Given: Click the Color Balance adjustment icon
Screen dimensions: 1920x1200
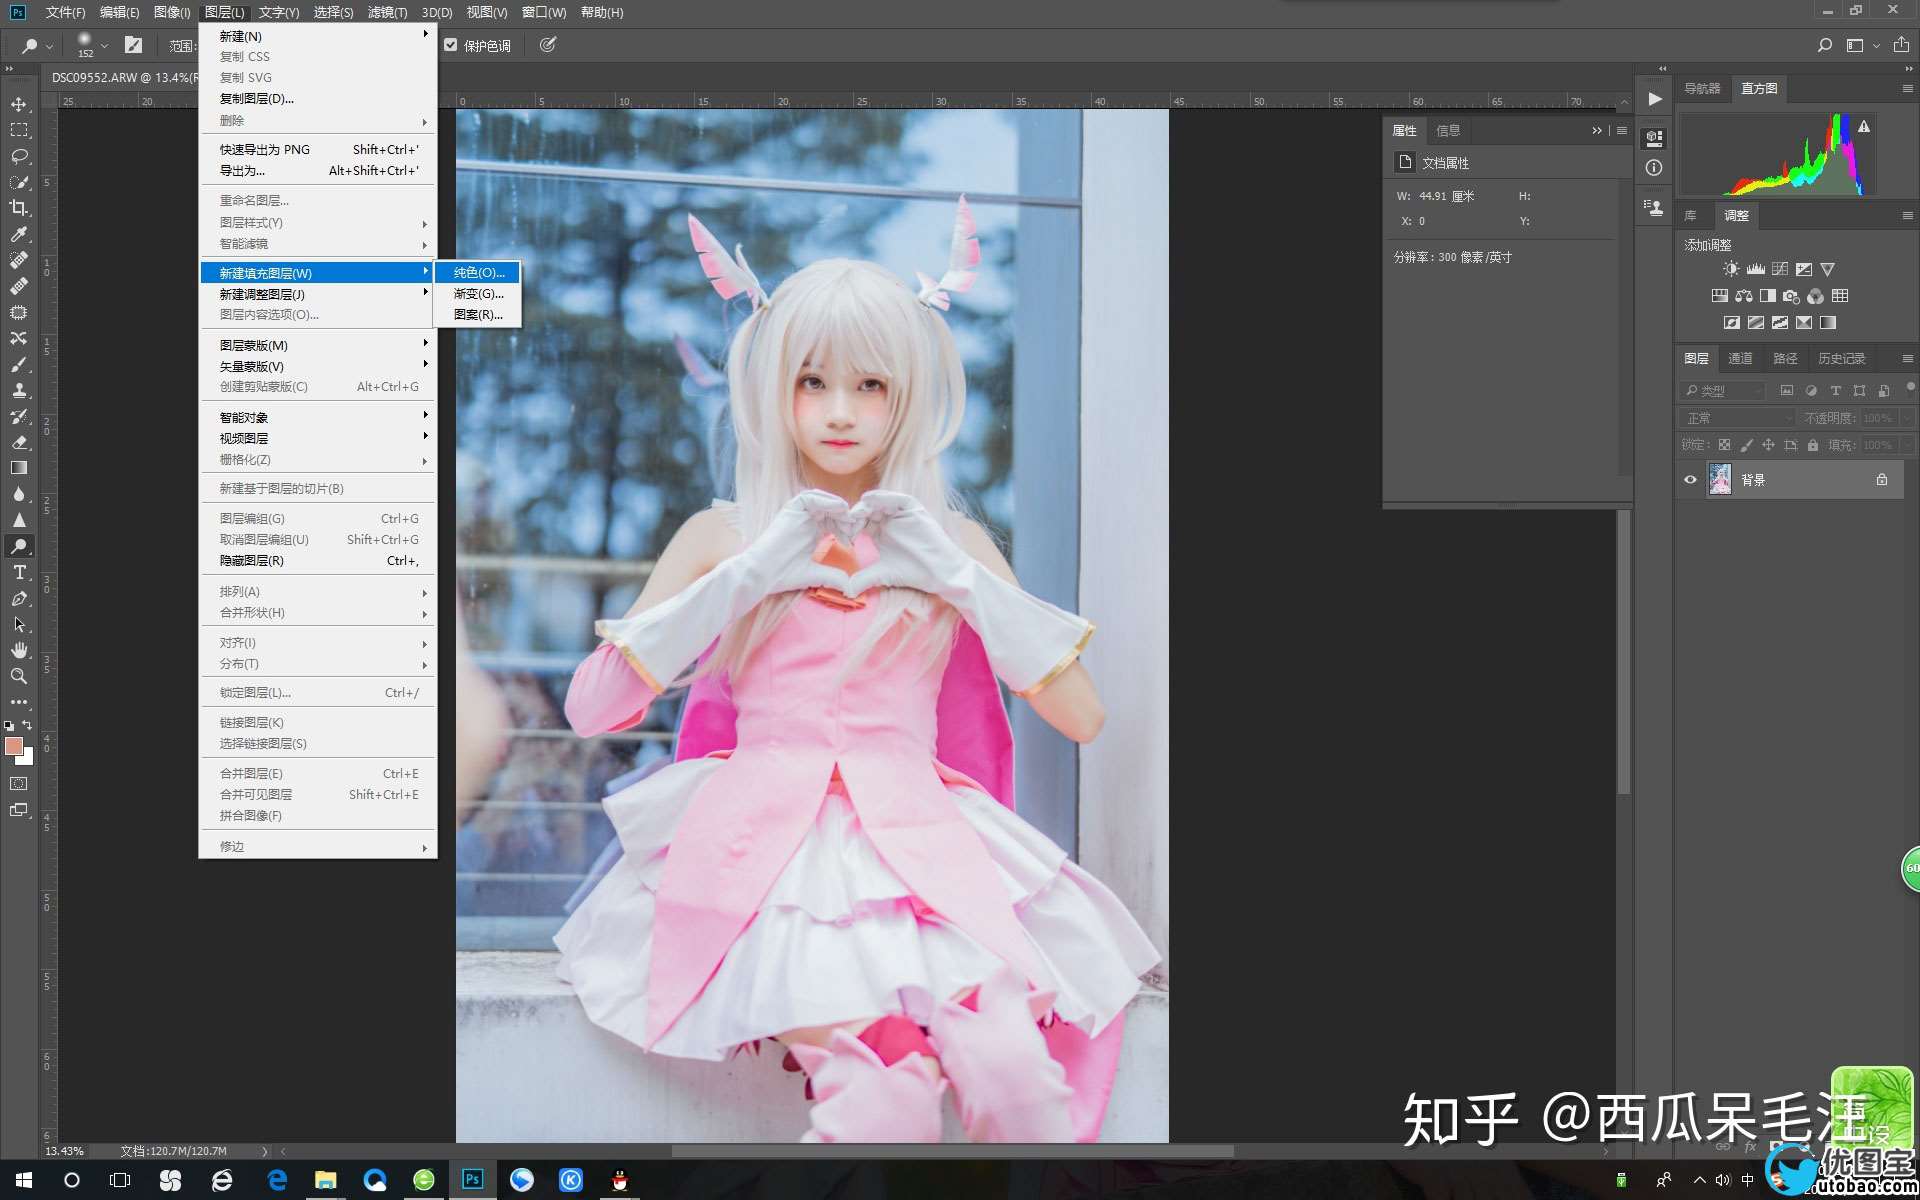Looking at the screenshot, I should click(x=1743, y=296).
